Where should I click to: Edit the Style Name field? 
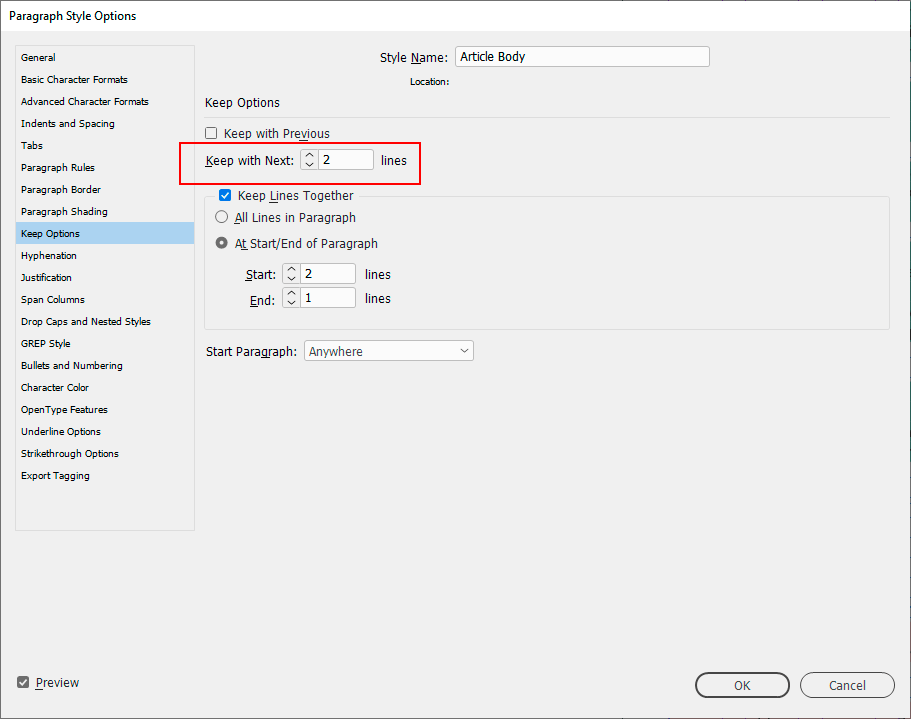(x=582, y=56)
